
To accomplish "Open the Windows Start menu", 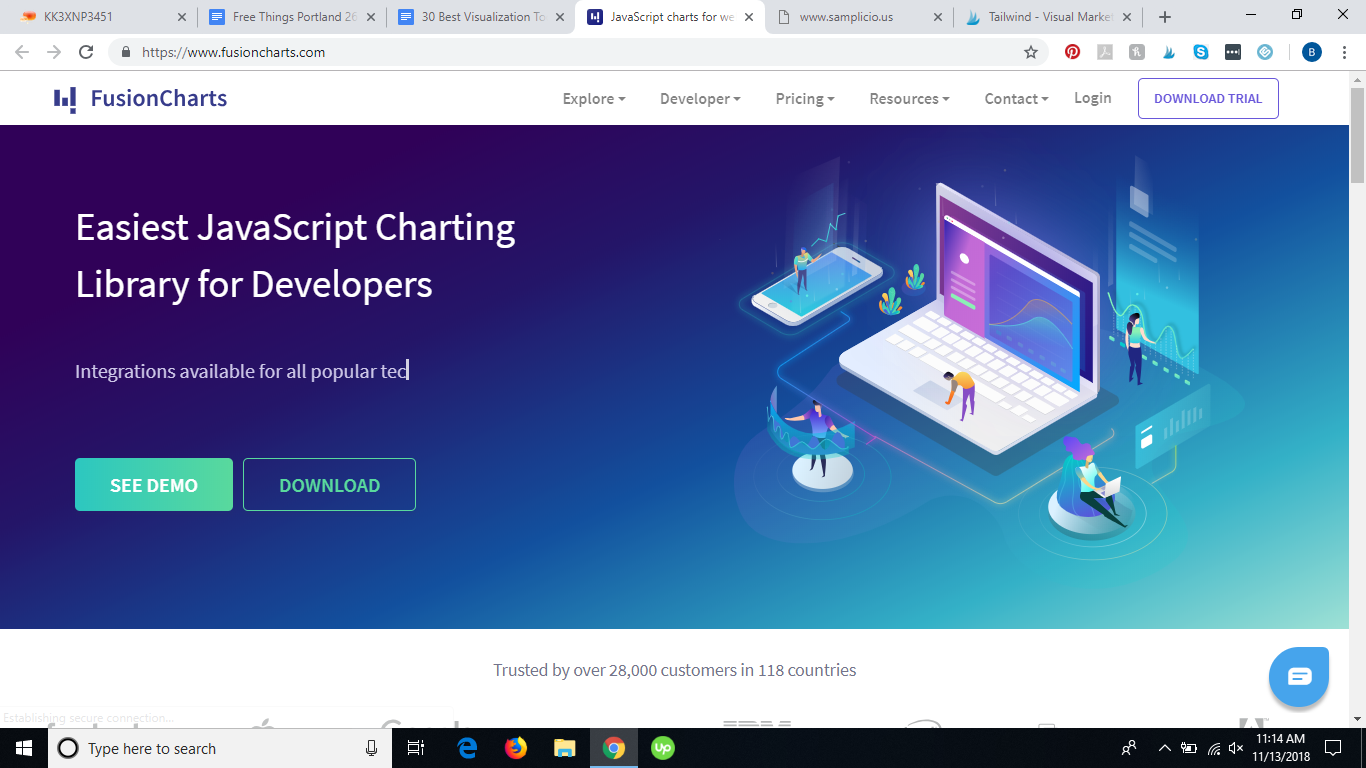I will (24, 748).
